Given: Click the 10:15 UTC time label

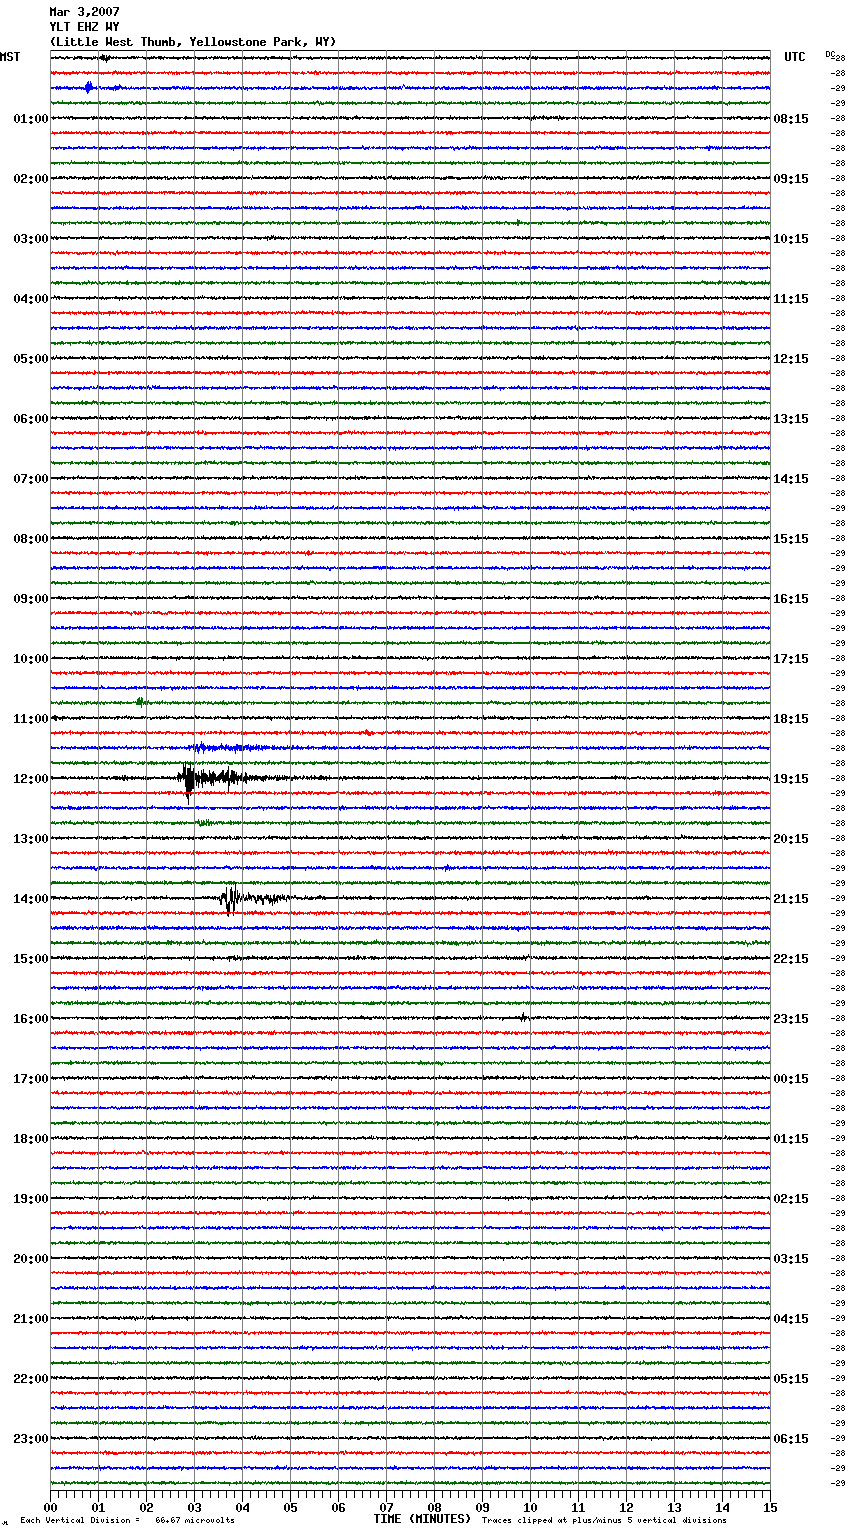Looking at the screenshot, I should [791, 239].
